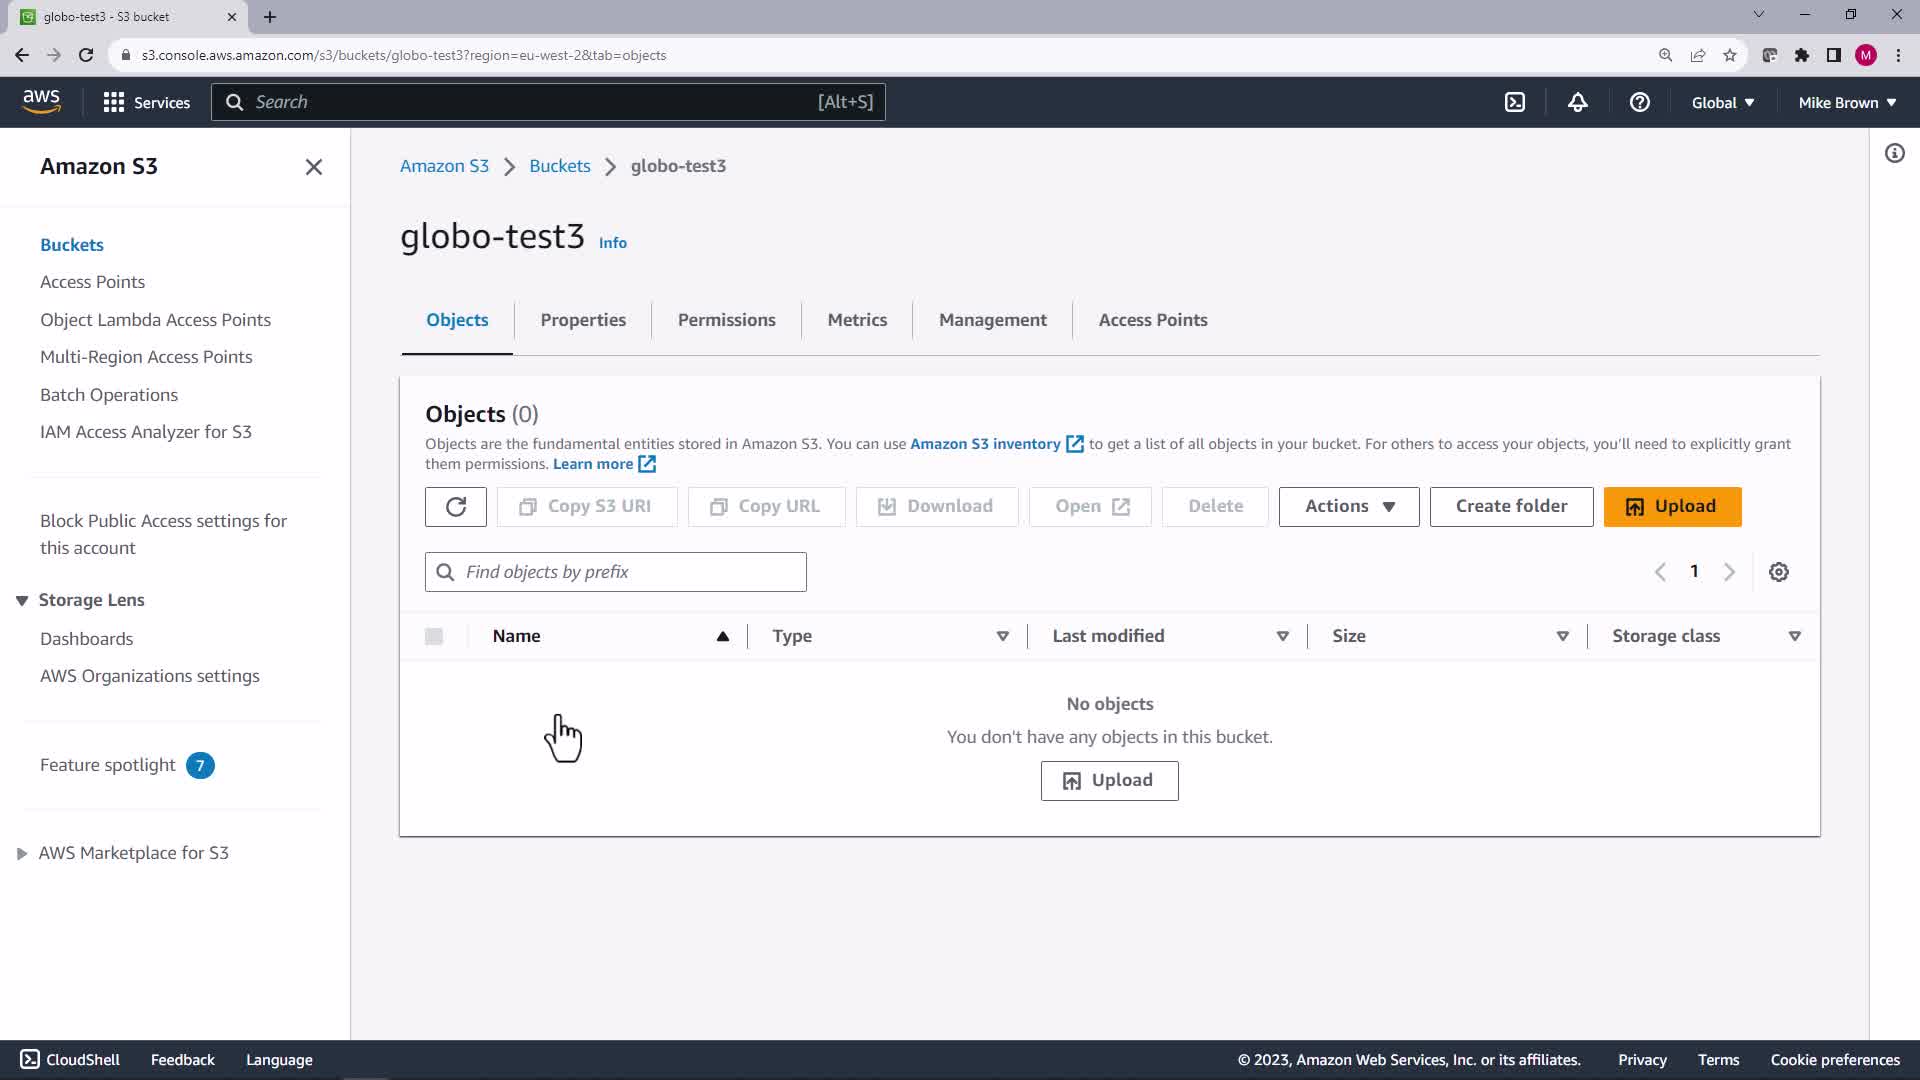Open the Actions dropdown menu
Viewport: 1920px width, 1080px height.
click(1348, 507)
